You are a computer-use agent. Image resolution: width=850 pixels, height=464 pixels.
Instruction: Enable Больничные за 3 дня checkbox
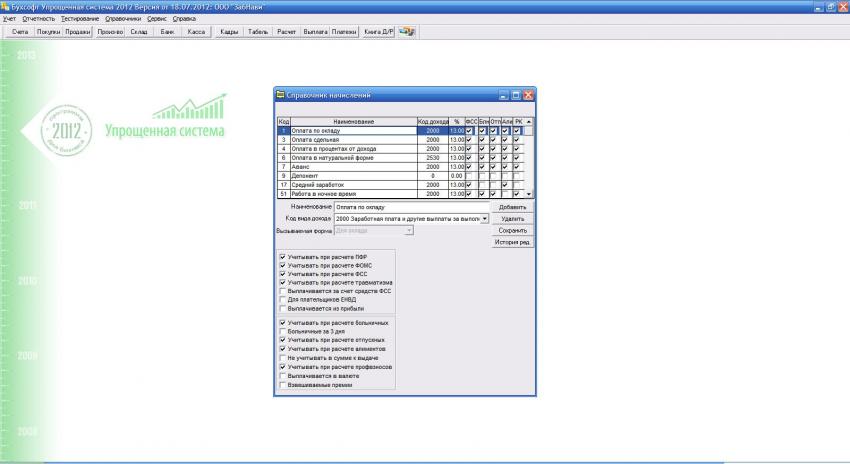[281, 331]
